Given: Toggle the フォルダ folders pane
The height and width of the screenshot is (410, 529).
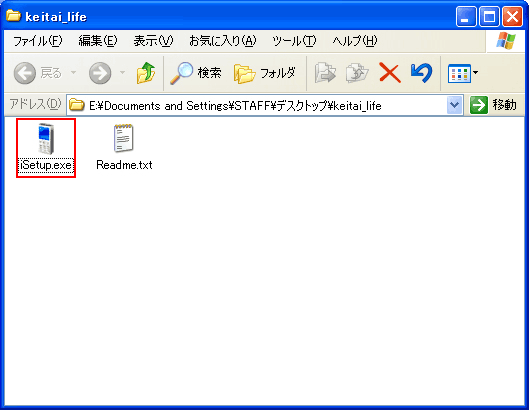Looking at the screenshot, I should (265, 73).
